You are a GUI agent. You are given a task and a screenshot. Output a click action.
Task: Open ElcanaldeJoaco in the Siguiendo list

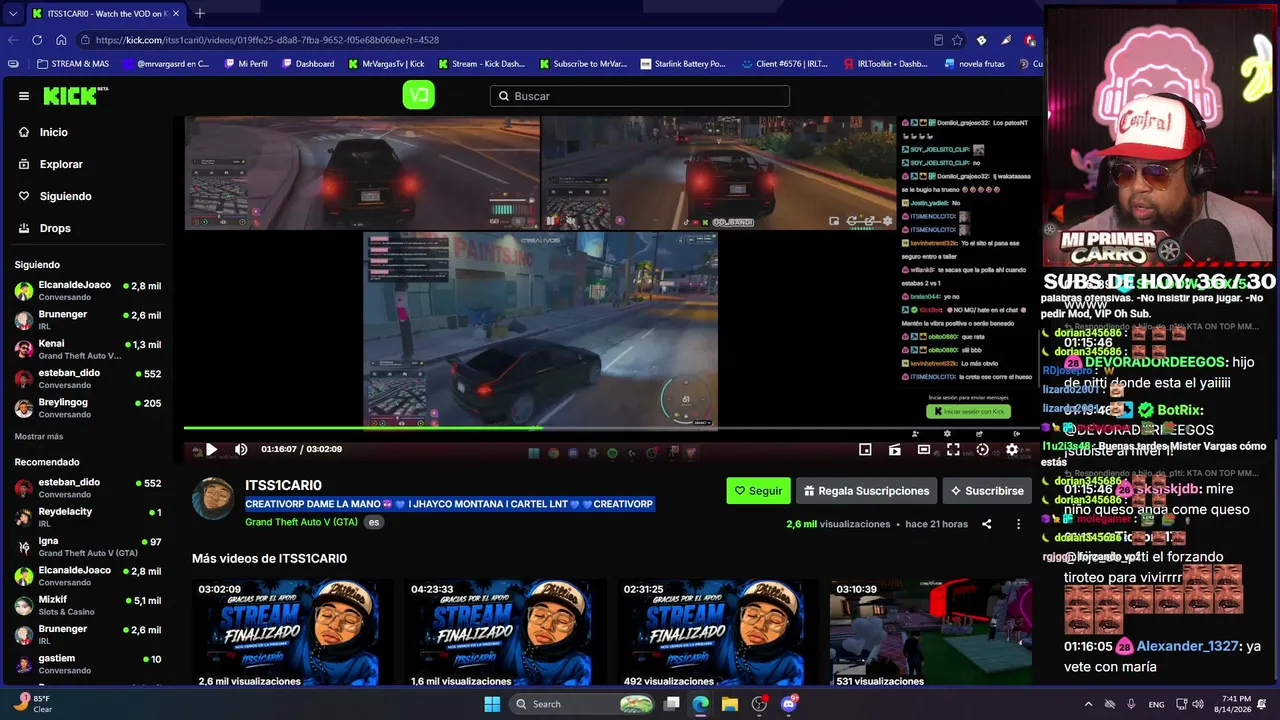pos(88,290)
